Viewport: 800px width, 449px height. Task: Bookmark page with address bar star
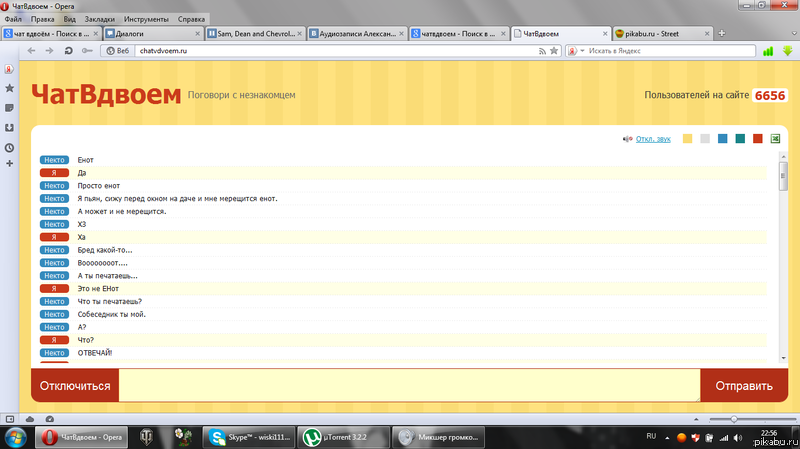(x=554, y=51)
